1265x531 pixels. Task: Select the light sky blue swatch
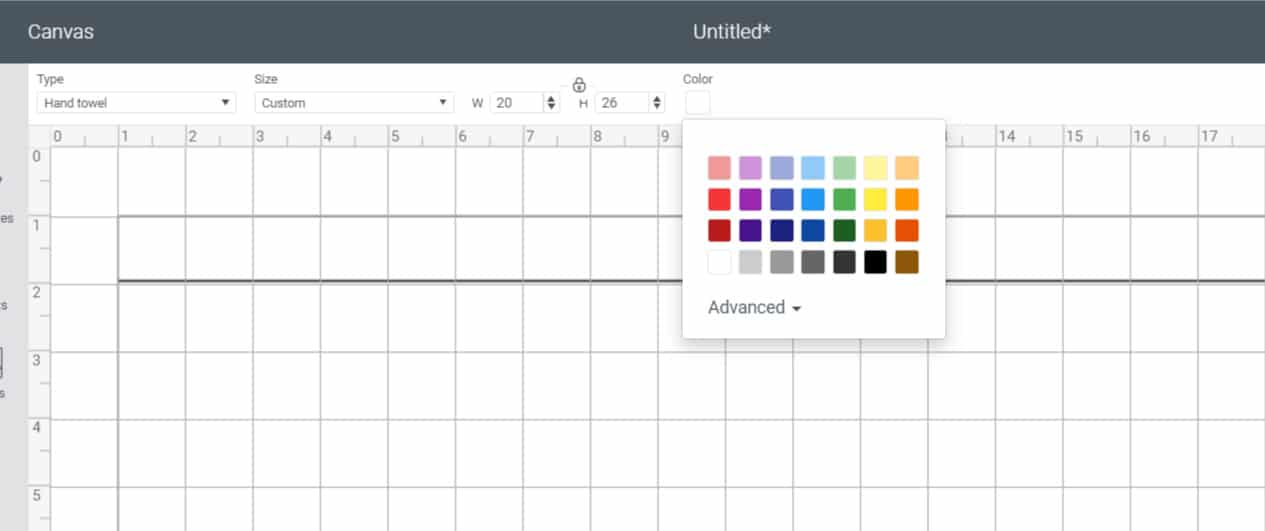tap(813, 168)
